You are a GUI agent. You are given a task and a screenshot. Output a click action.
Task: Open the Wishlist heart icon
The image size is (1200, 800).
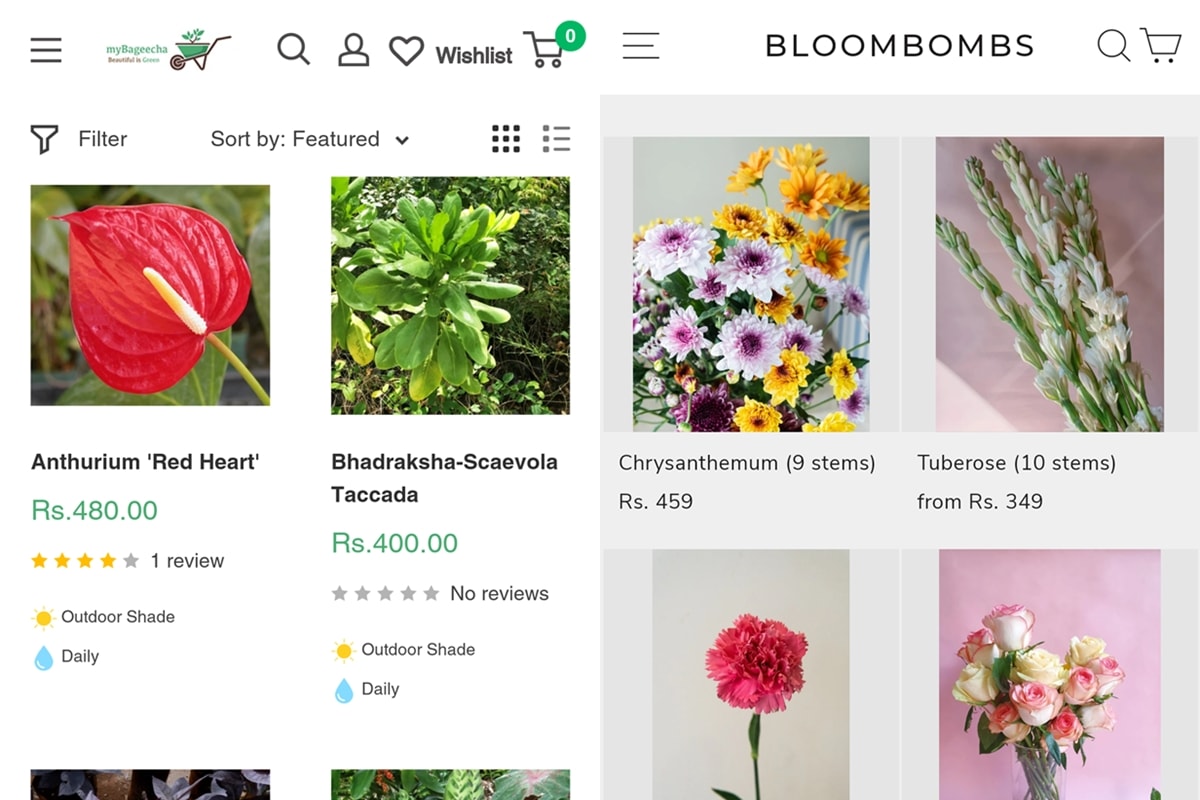406,51
